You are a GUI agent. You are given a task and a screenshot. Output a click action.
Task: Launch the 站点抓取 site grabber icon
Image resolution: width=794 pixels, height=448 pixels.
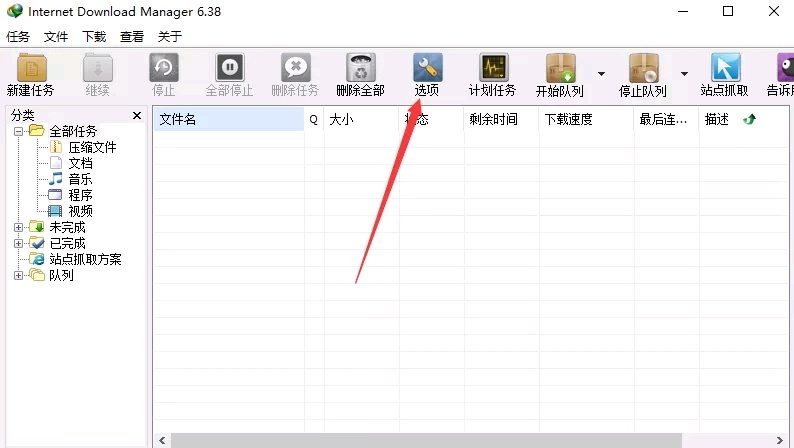coord(725,68)
